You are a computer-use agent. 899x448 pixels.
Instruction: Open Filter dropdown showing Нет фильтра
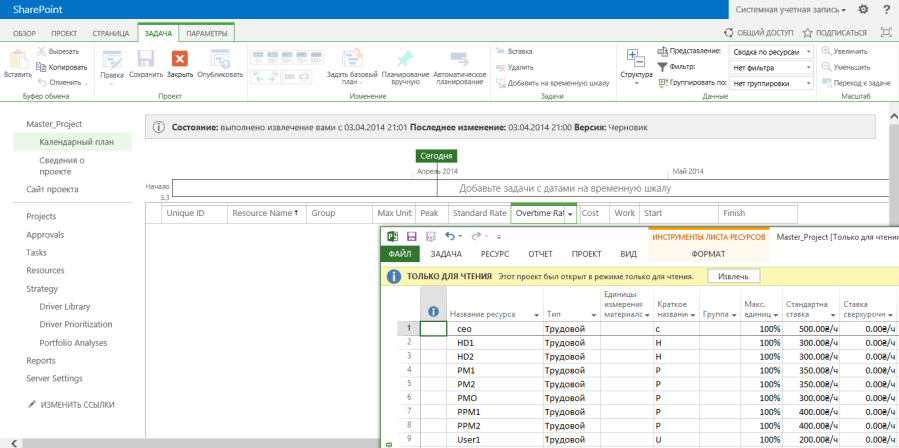pos(771,68)
